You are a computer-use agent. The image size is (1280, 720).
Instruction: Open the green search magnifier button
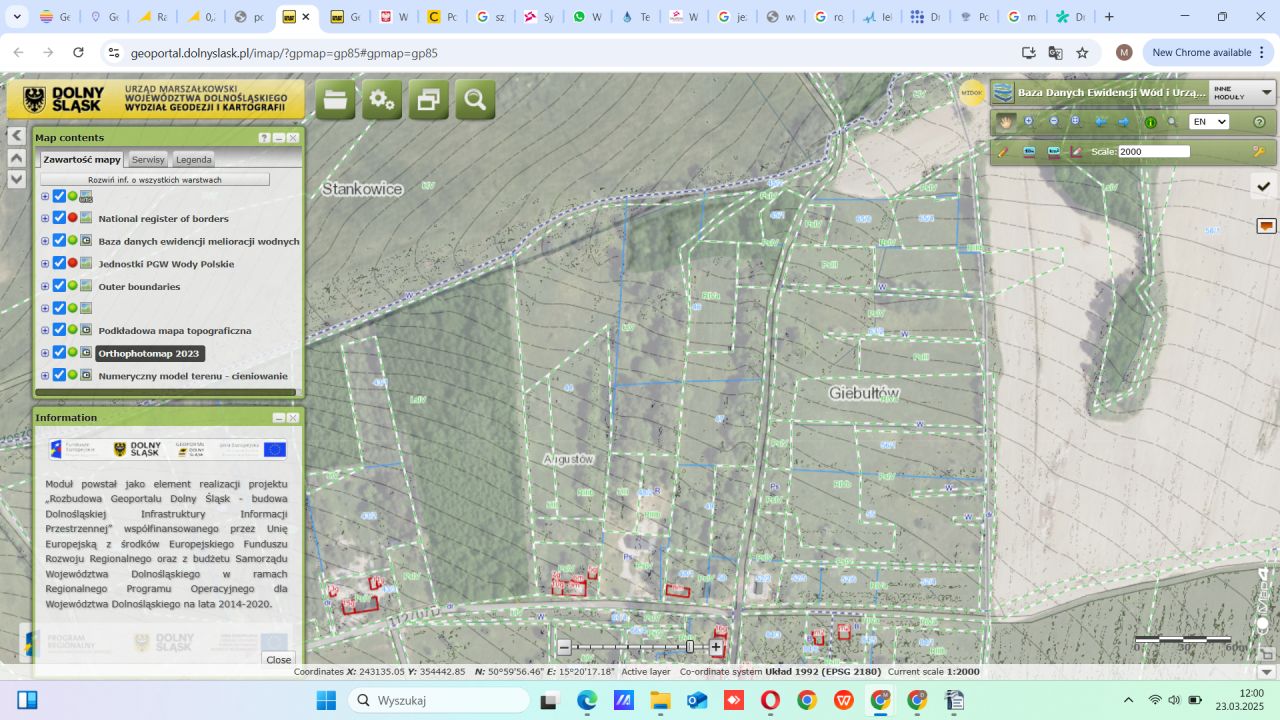475,100
